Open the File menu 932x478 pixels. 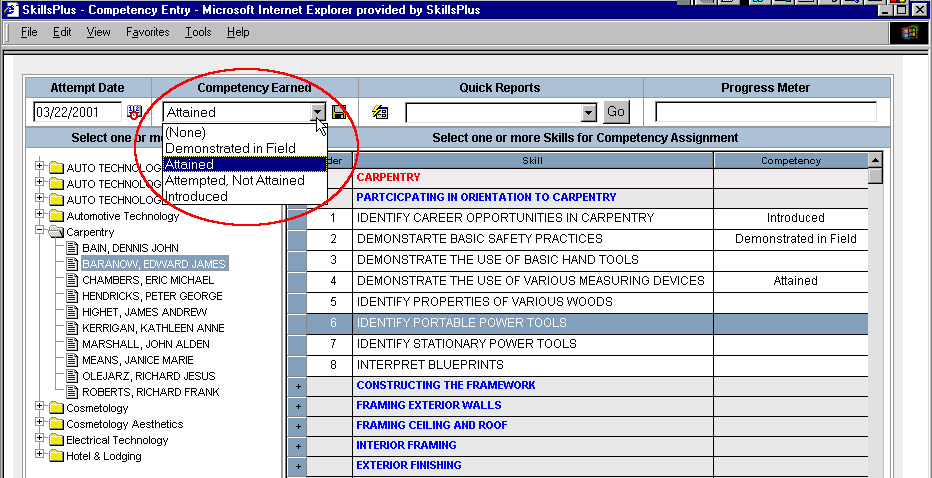tap(29, 32)
